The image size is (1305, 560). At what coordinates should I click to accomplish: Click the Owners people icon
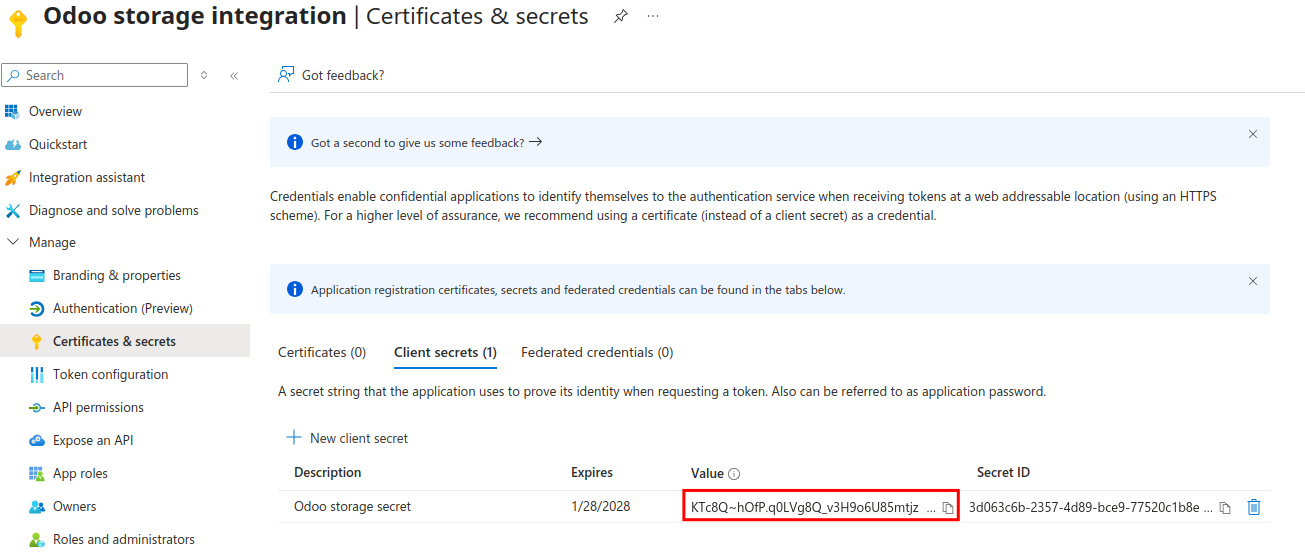pos(37,506)
